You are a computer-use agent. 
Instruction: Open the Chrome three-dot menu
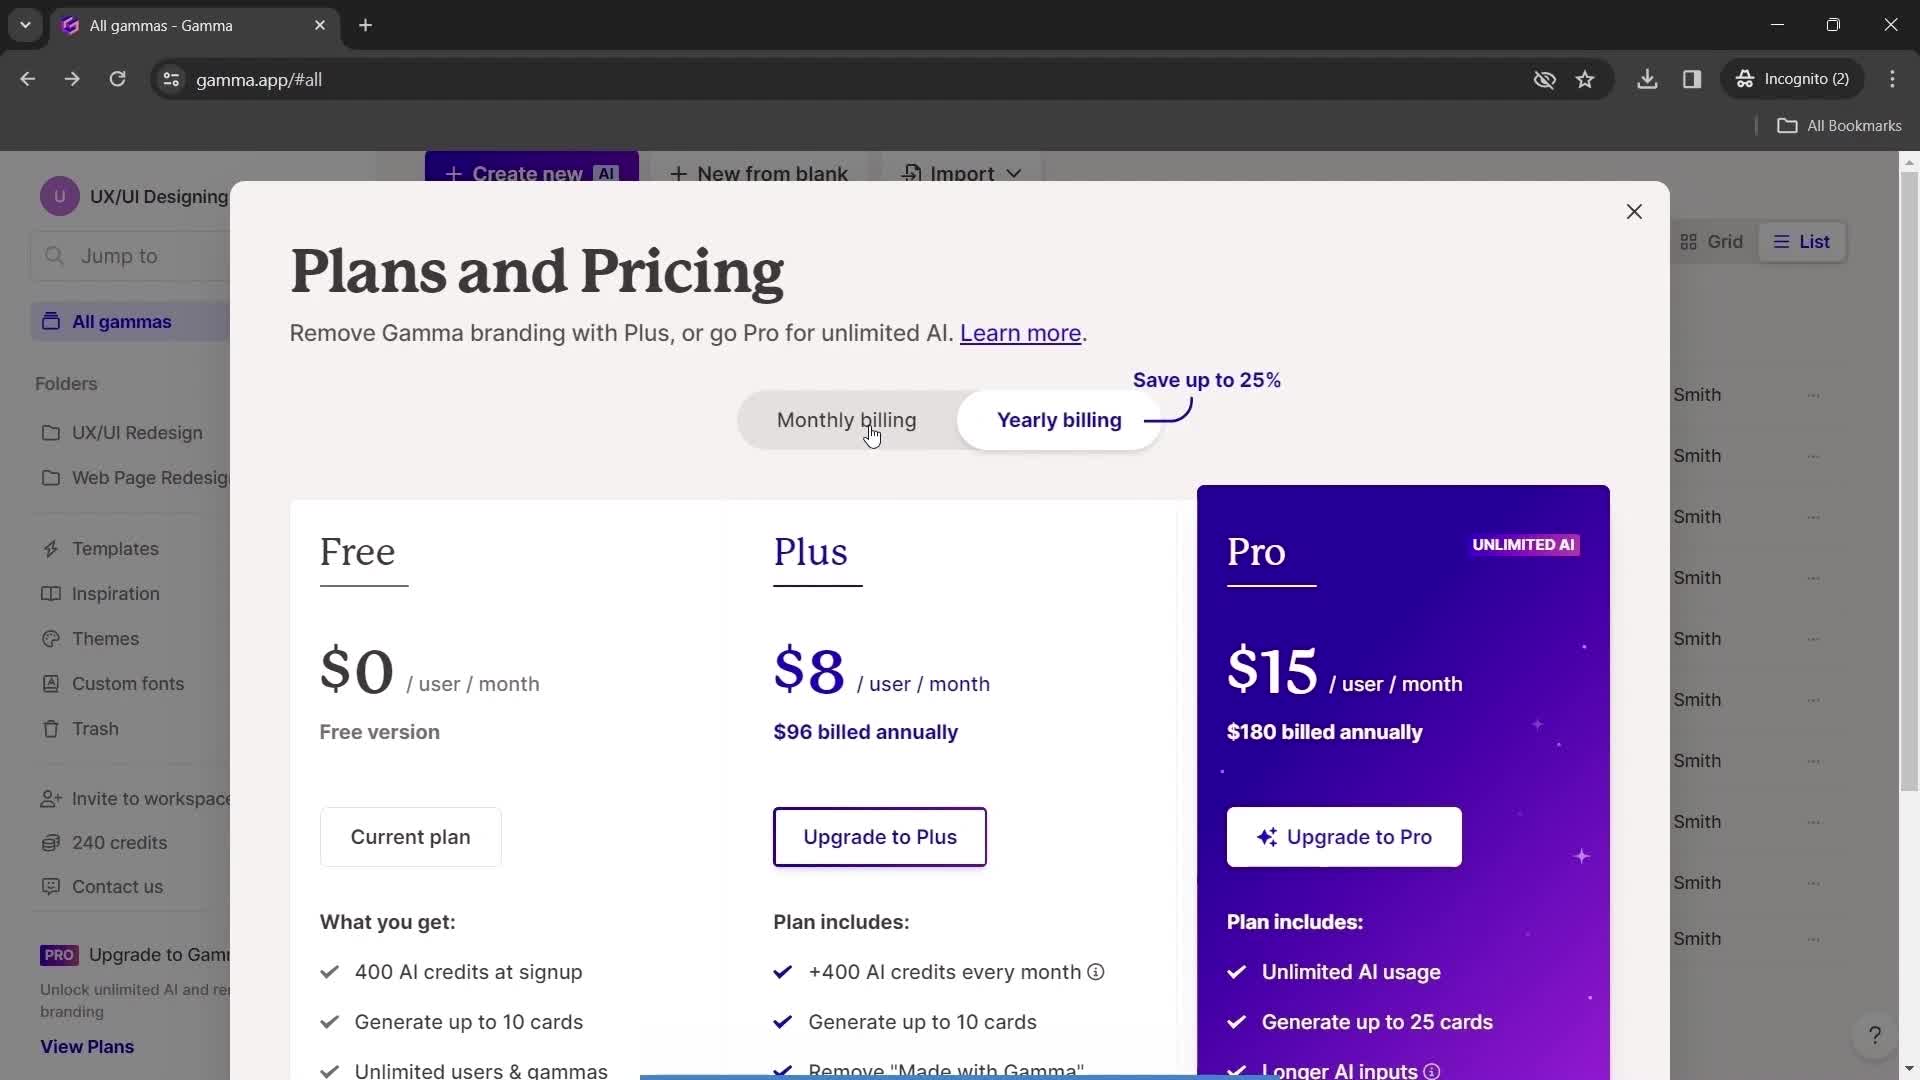pyautogui.click(x=1892, y=79)
